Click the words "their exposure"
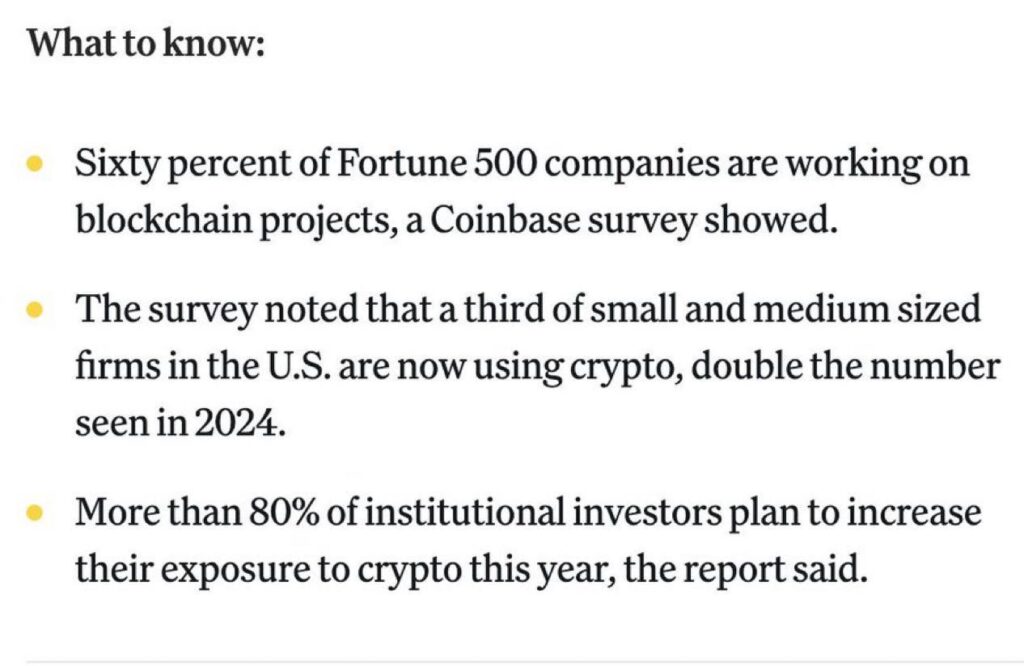 pos(190,570)
